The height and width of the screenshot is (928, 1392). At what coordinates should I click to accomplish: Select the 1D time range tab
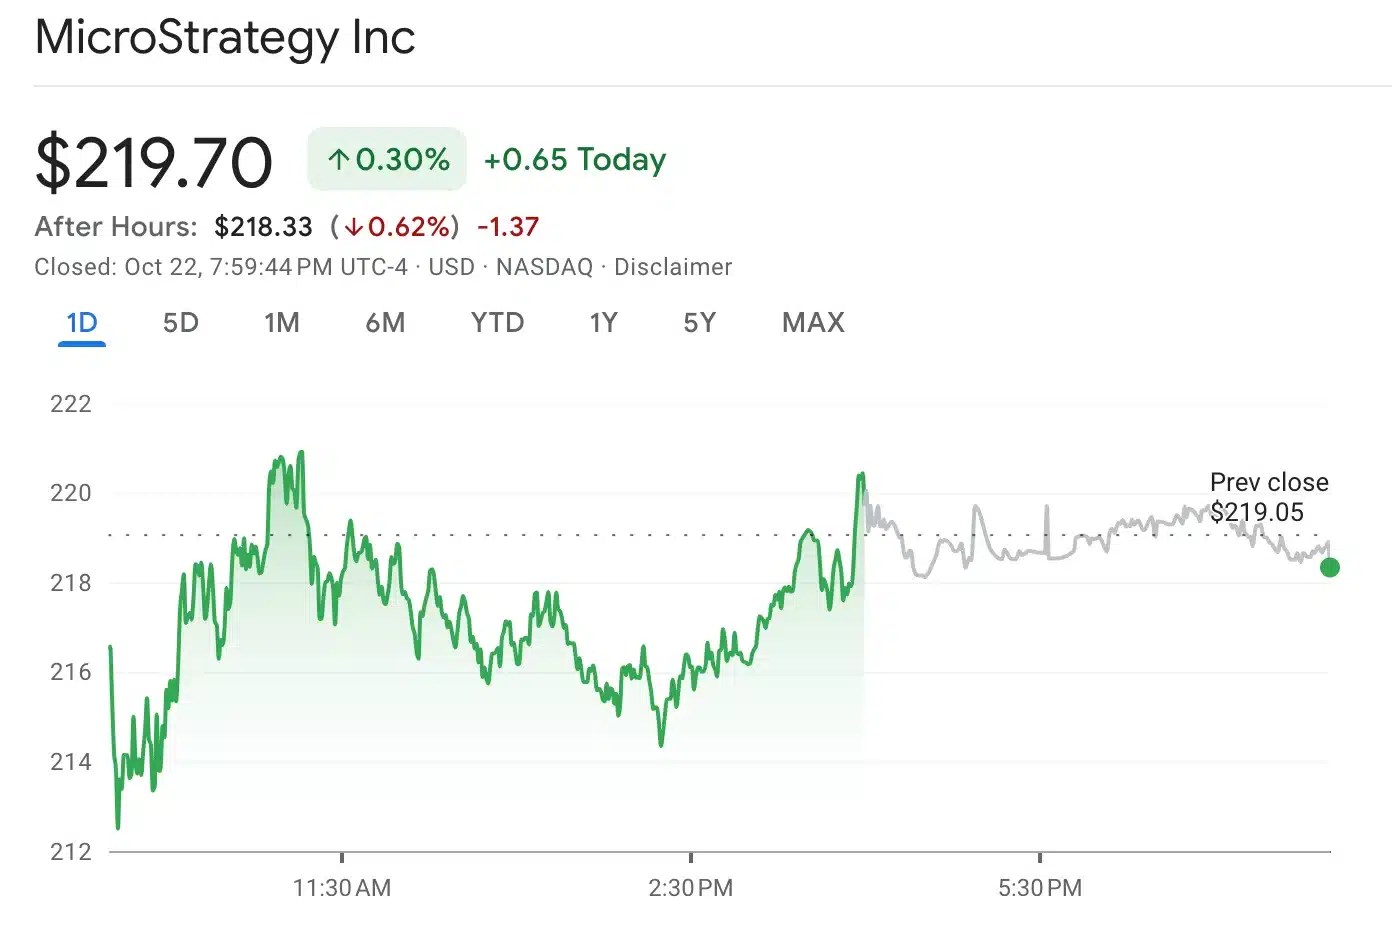pyautogui.click(x=82, y=323)
